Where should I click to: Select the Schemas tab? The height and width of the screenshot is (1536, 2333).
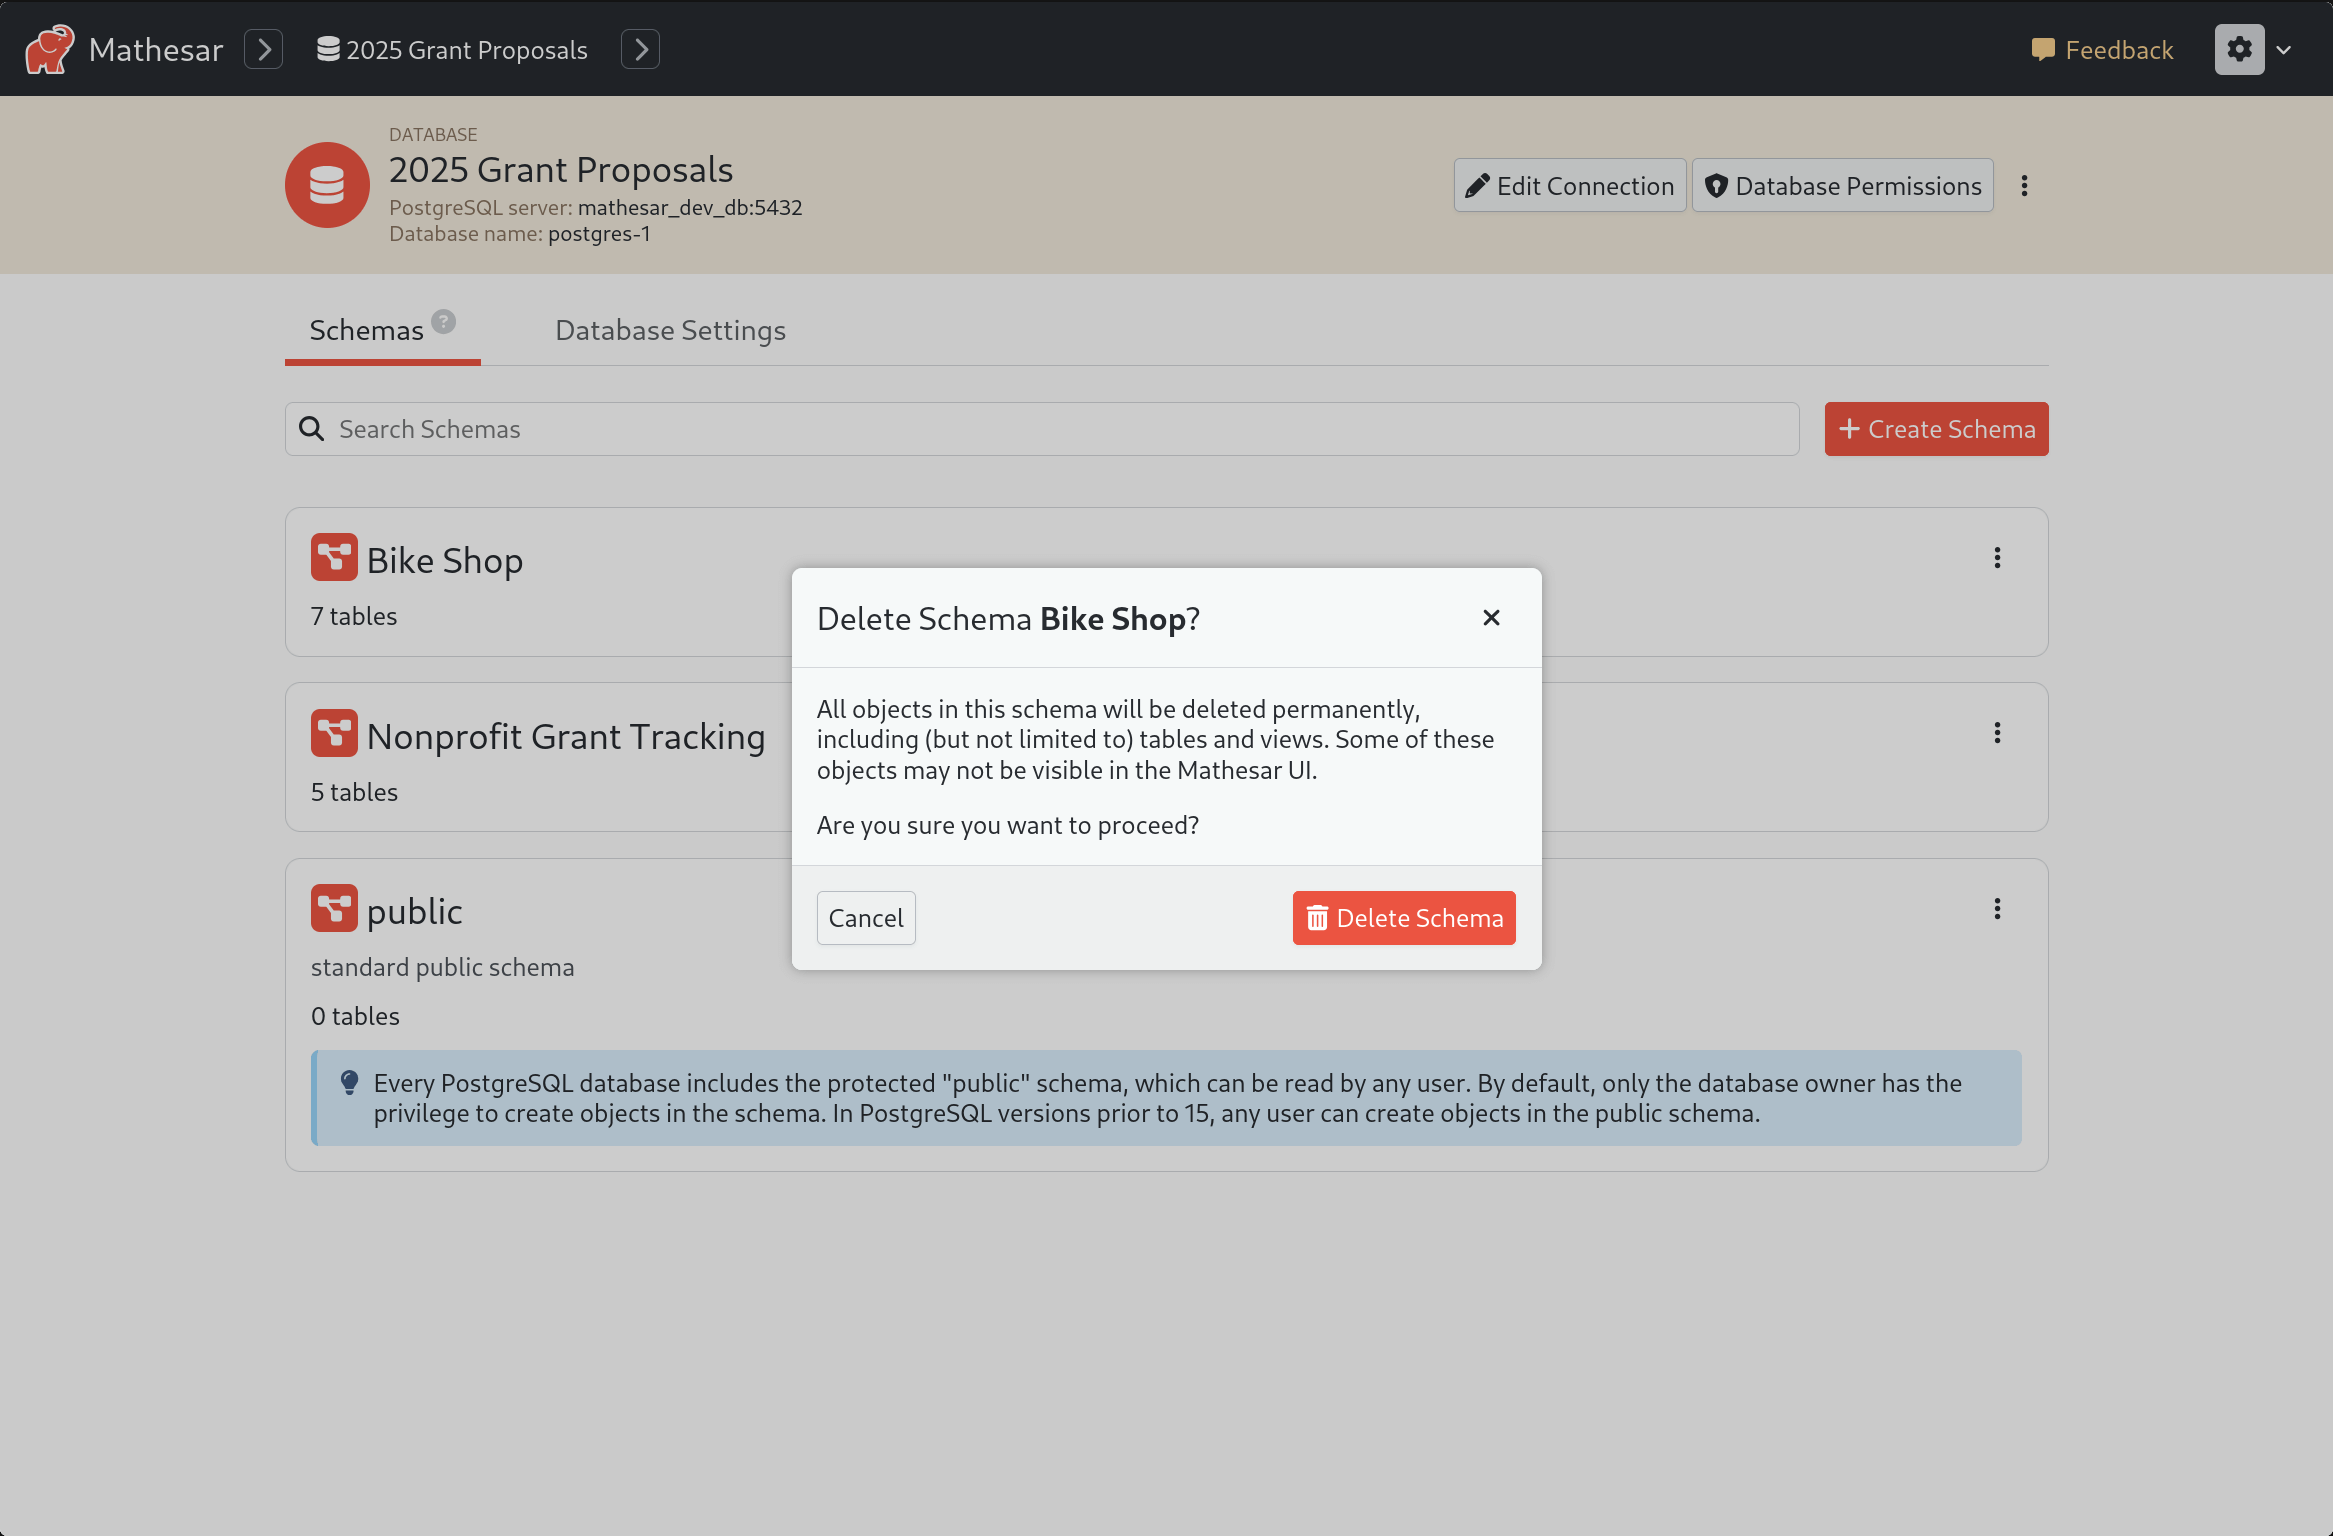pos(367,329)
